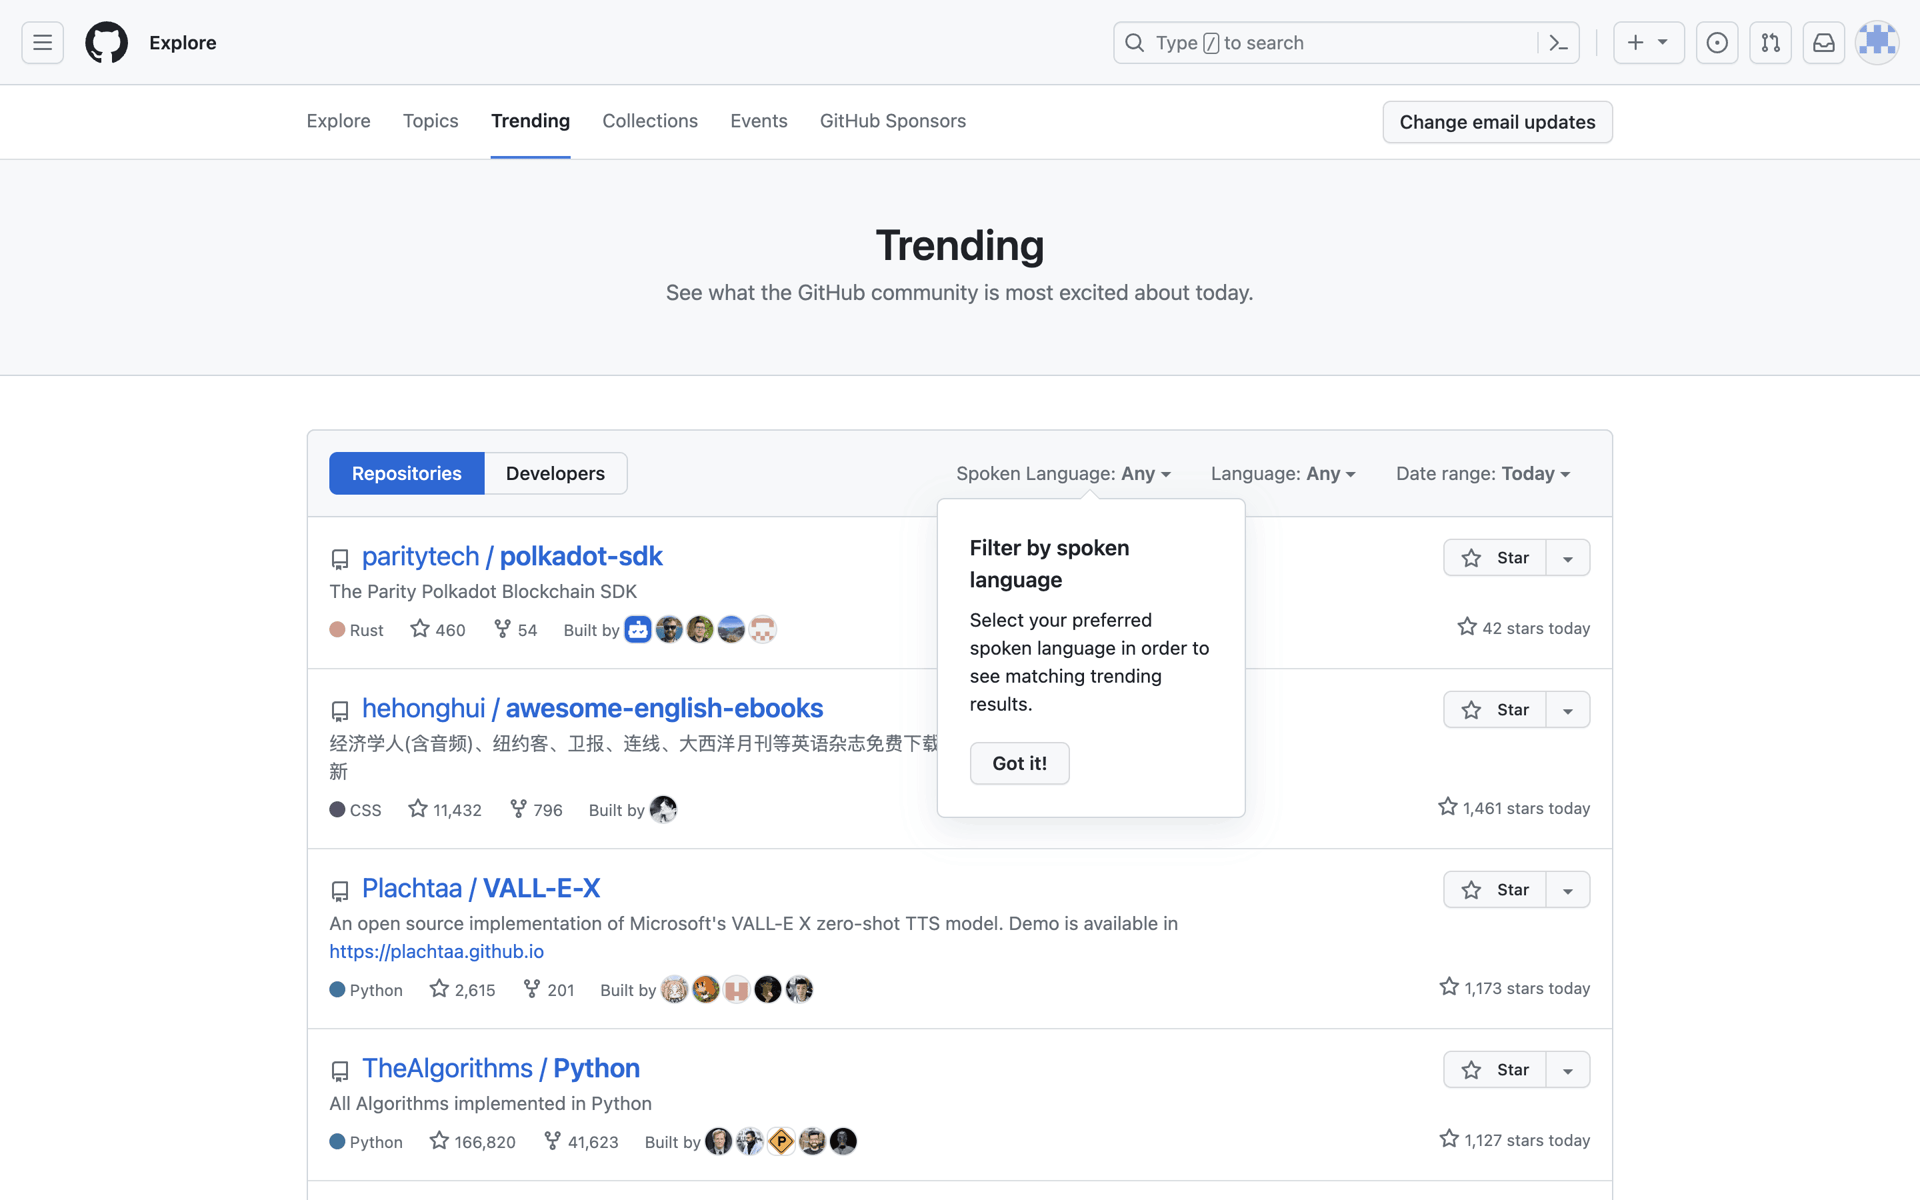
Task: Open first contributor avatar for polkadot-sdk
Action: (x=638, y=629)
